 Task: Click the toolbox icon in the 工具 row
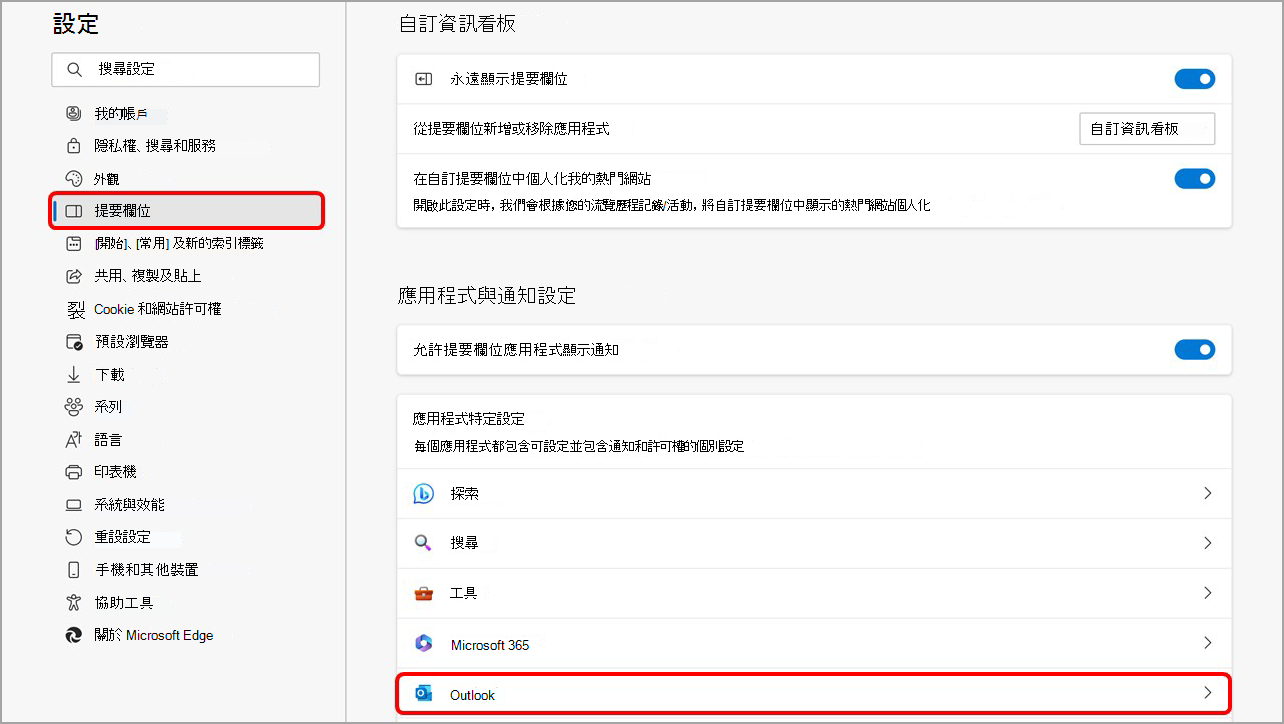(x=424, y=593)
